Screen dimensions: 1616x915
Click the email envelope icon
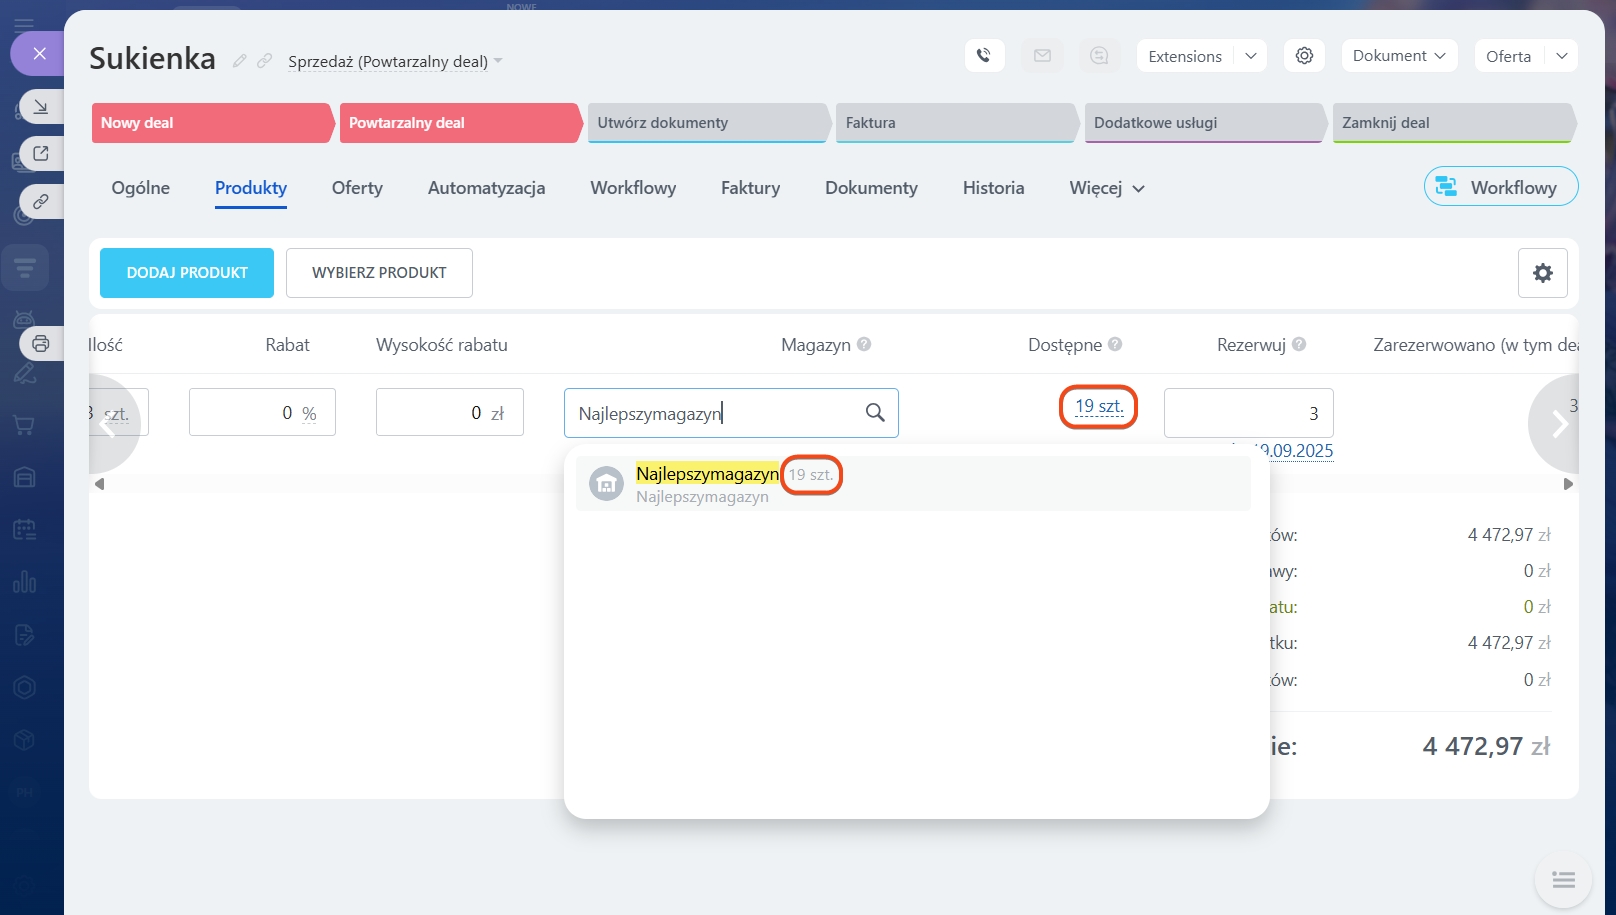click(x=1042, y=56)
